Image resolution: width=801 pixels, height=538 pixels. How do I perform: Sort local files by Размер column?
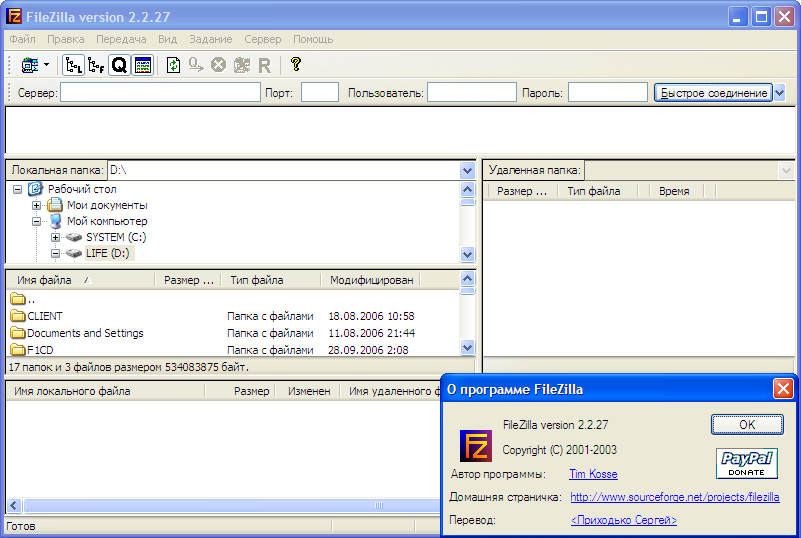coord(188,280)
